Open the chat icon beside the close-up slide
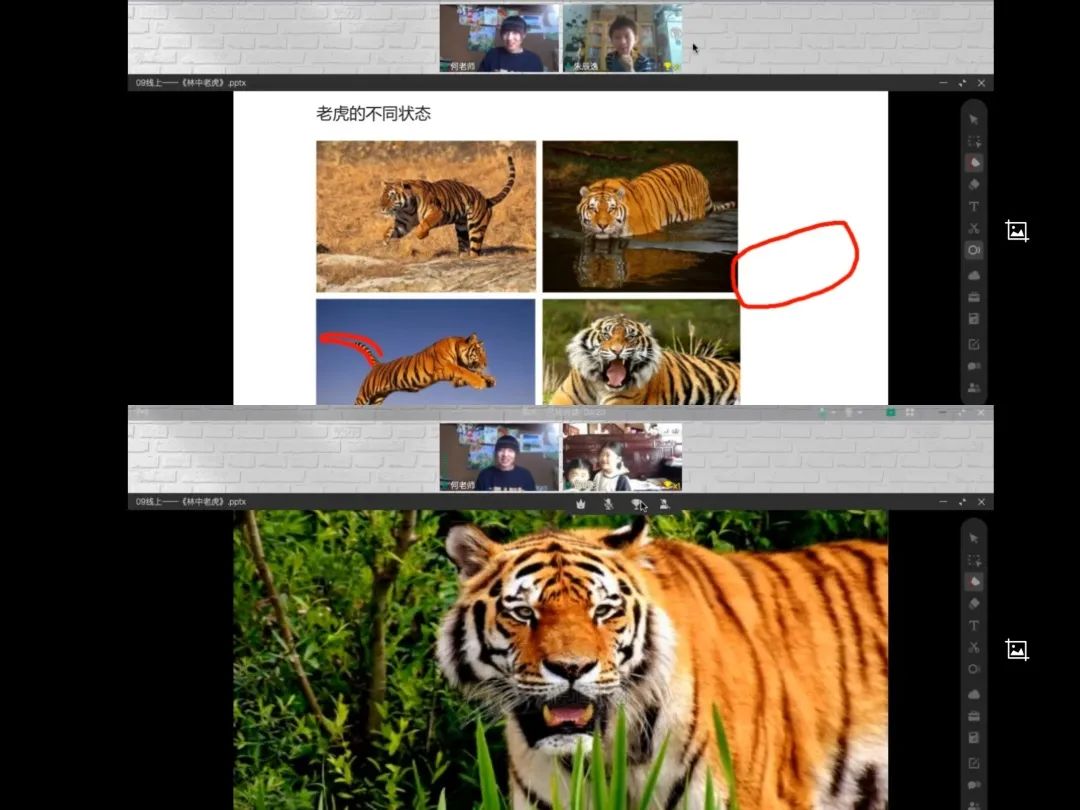1080x810 pixels. 974,785
